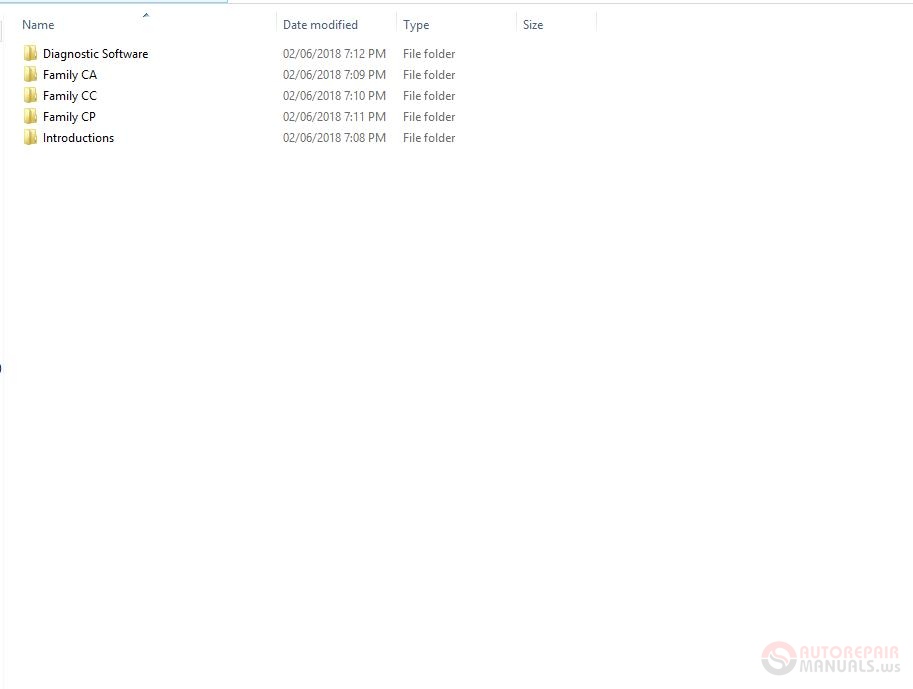Click the Family CC folder icon
The height and width of the screenshot is (689, 913).
30,96
